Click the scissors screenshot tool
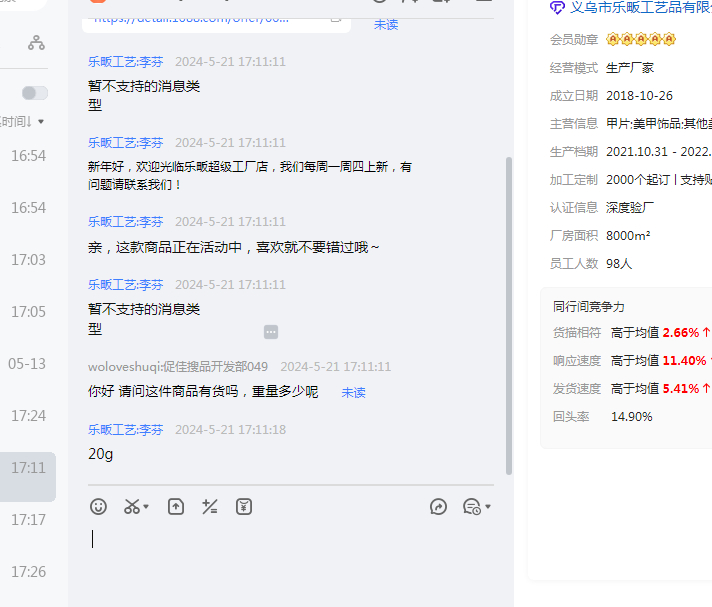This screenshot has width=712, height=607. click(132, 507)
